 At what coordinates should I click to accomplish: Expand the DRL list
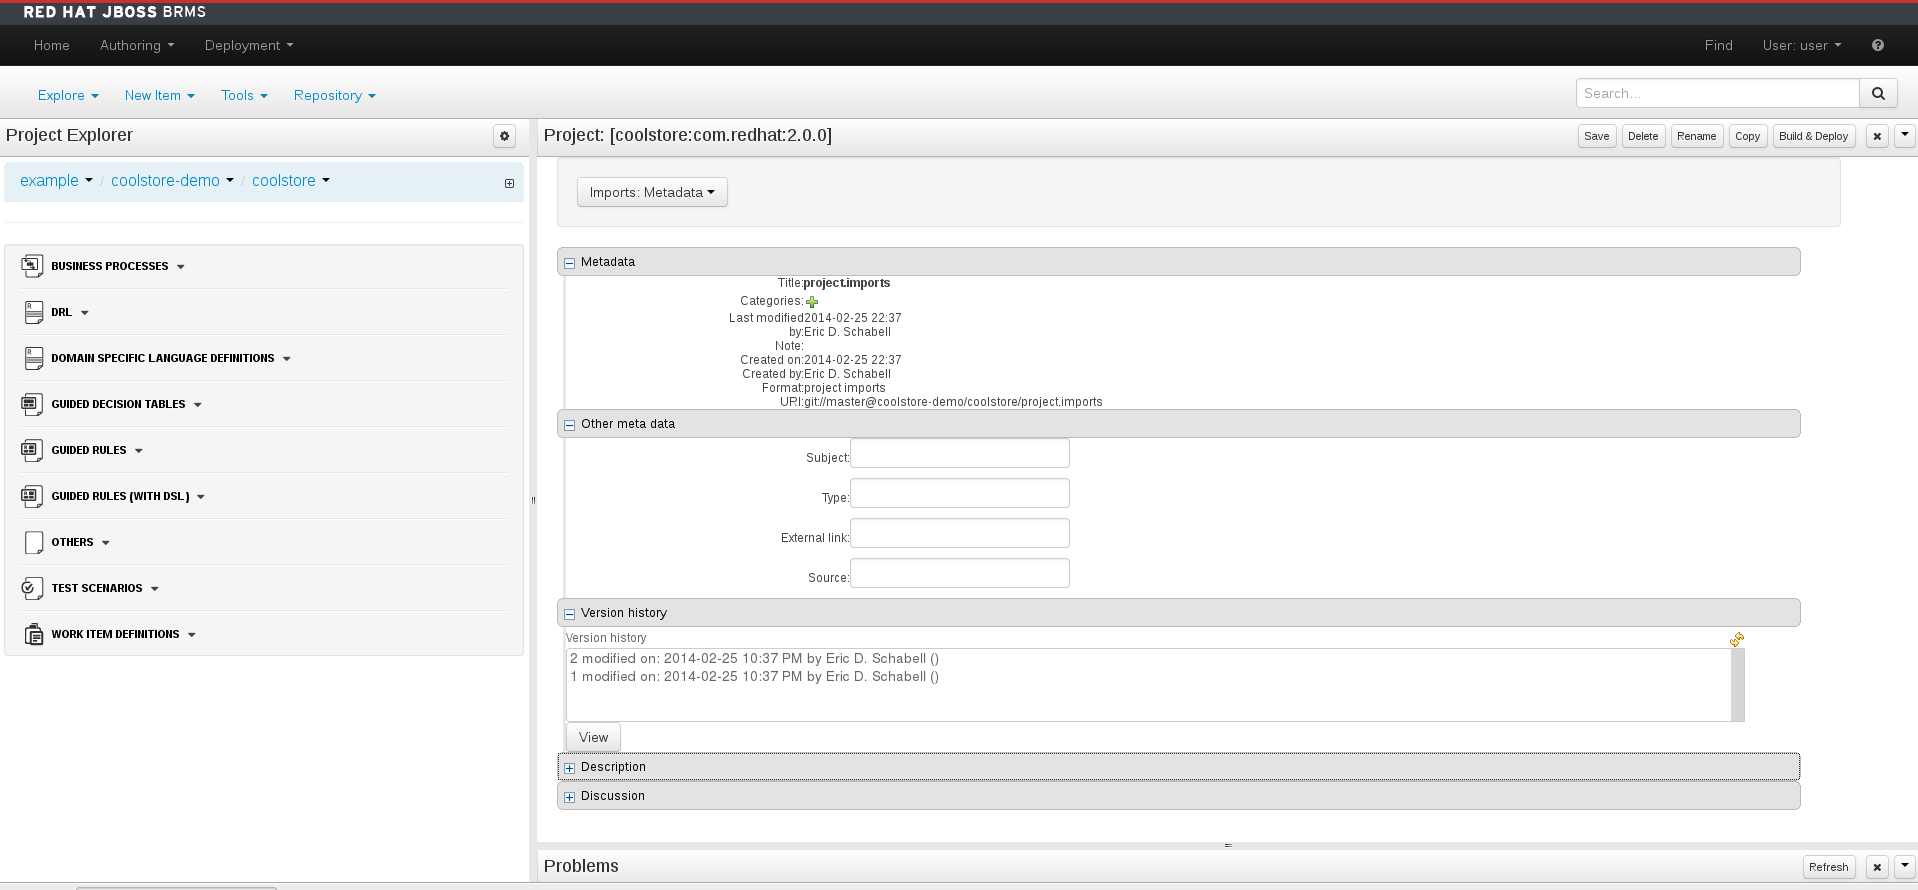coord(85,313)
